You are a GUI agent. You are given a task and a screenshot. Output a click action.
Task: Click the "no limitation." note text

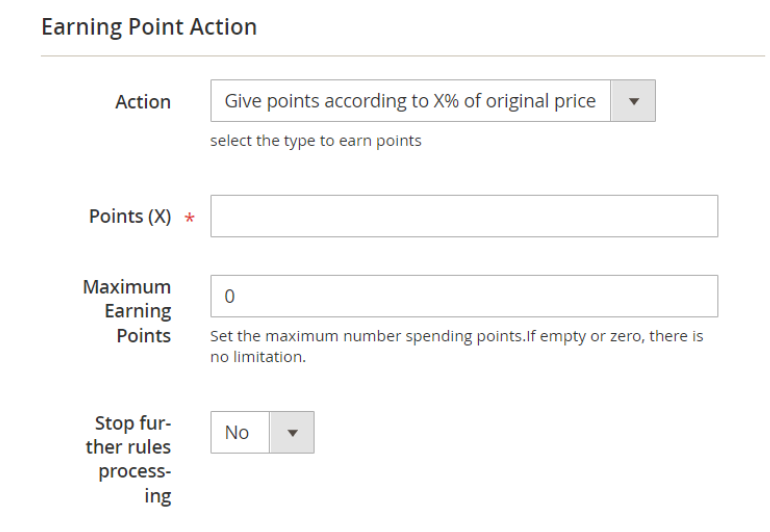pyautogui.click(x=257, y=356)
